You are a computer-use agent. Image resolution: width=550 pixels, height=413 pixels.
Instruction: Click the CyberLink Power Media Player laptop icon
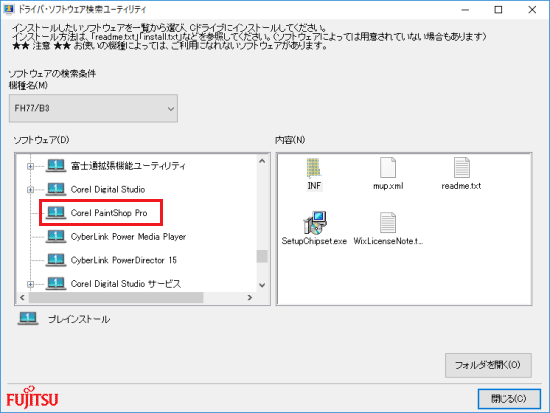tap(56, 236)
